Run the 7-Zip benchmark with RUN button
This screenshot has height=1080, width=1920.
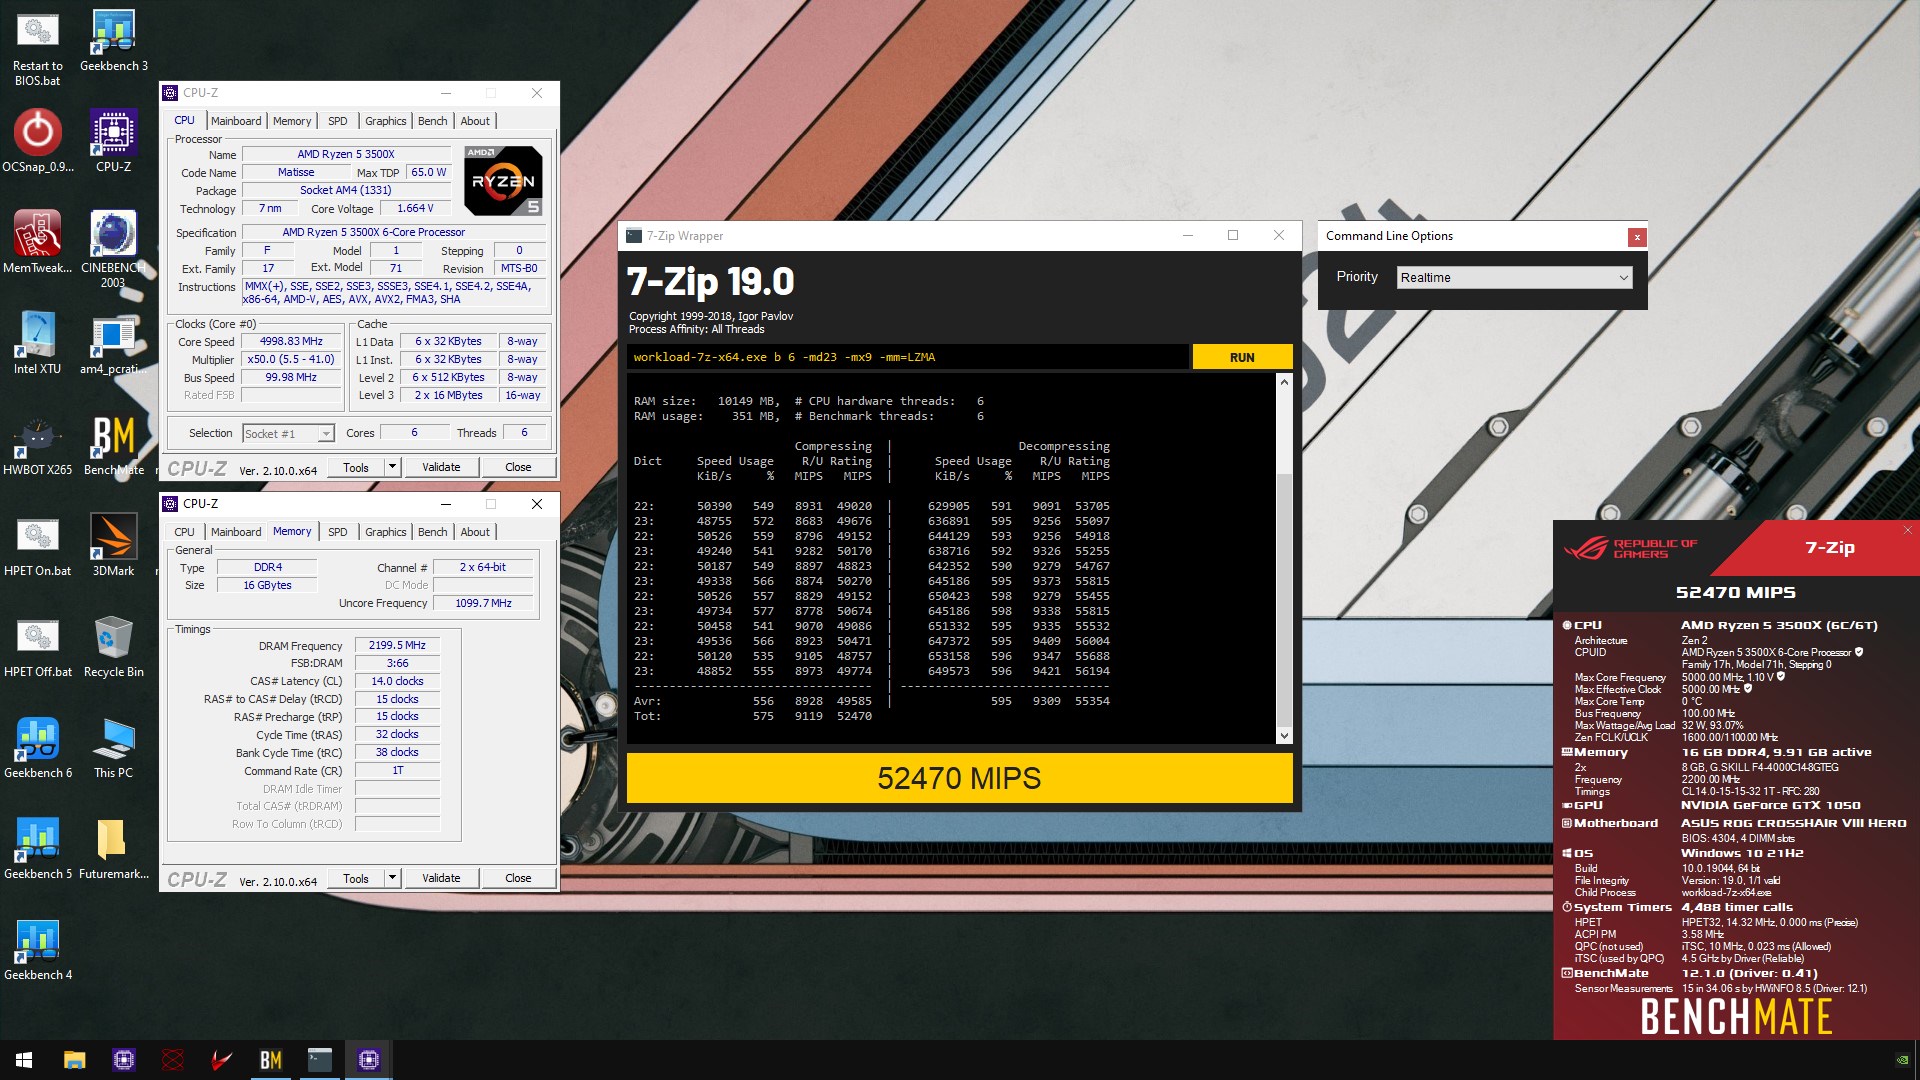(1242, 357)
